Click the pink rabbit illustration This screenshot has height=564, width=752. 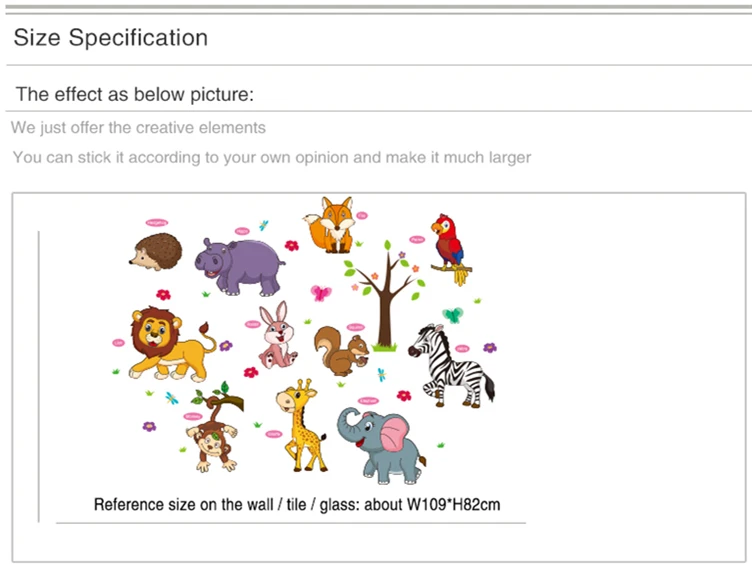[x=277, y=335]
